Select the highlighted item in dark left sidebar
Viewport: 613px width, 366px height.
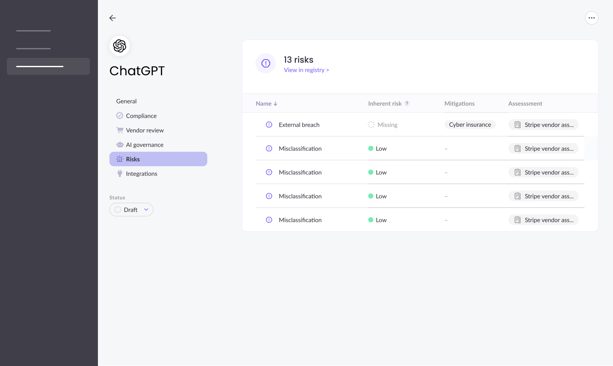pos(48,66)
